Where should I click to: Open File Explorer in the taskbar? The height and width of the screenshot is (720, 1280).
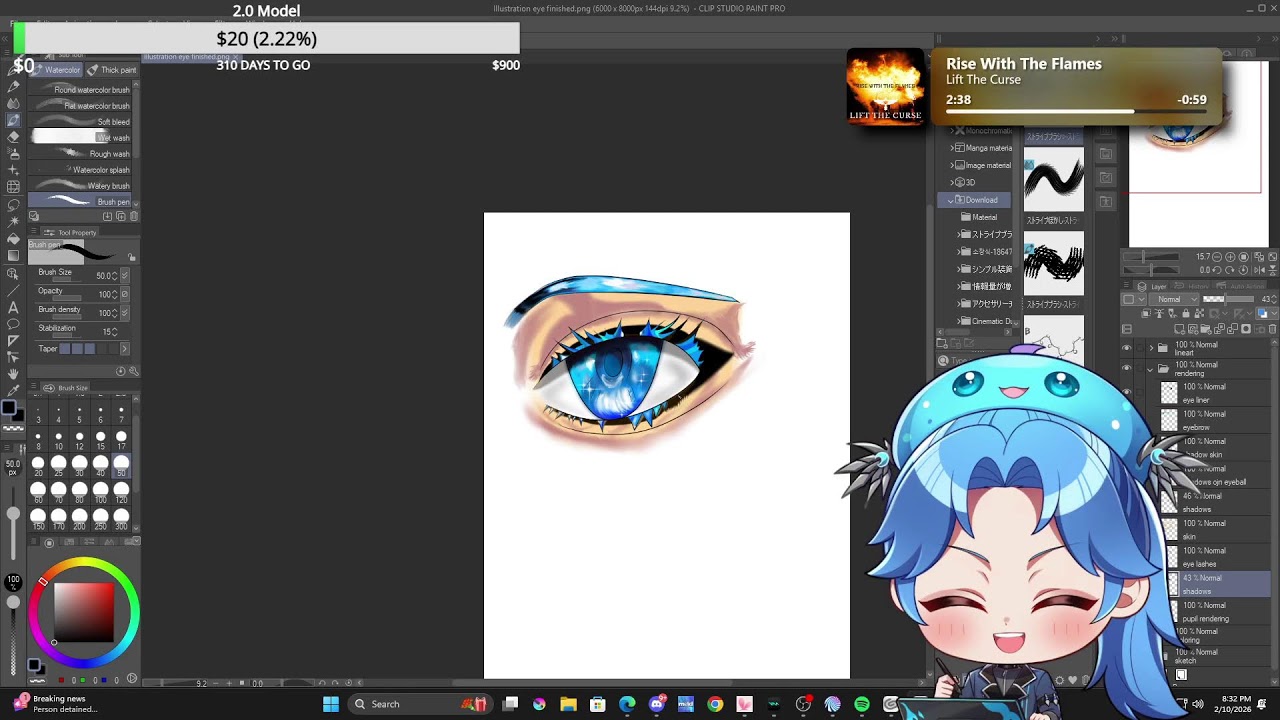568,704
